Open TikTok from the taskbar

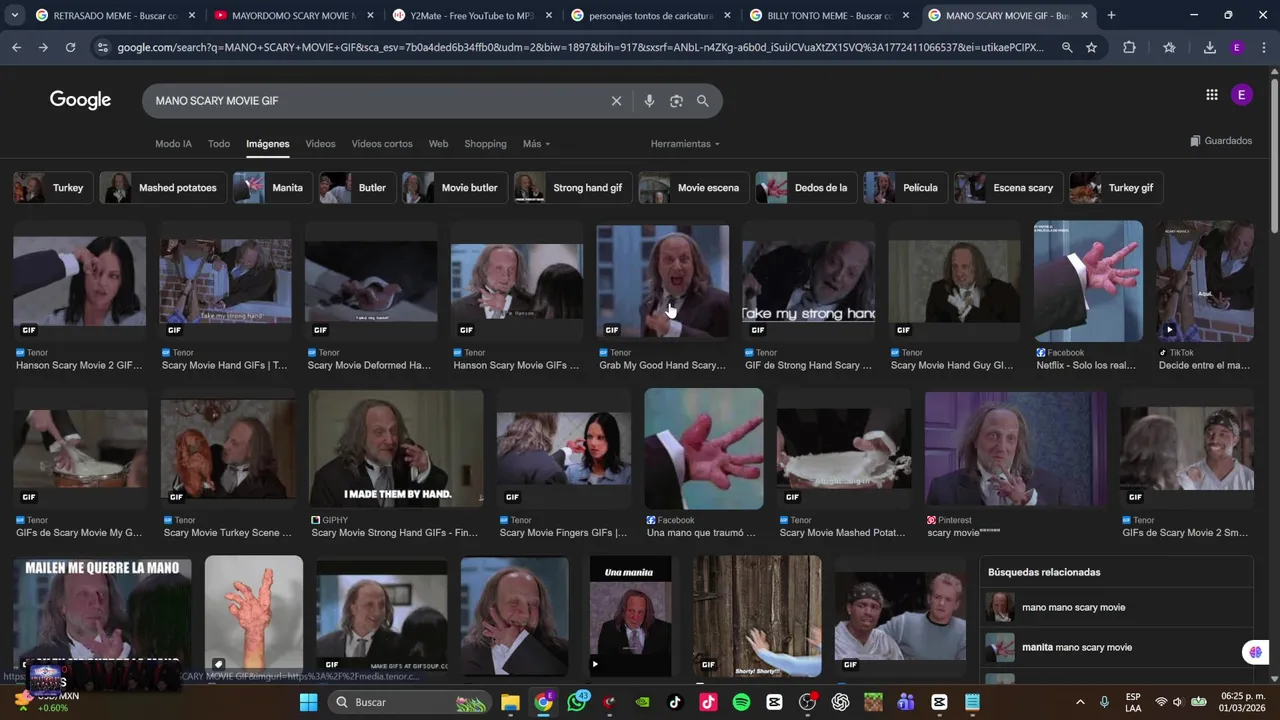click(675, 702)
